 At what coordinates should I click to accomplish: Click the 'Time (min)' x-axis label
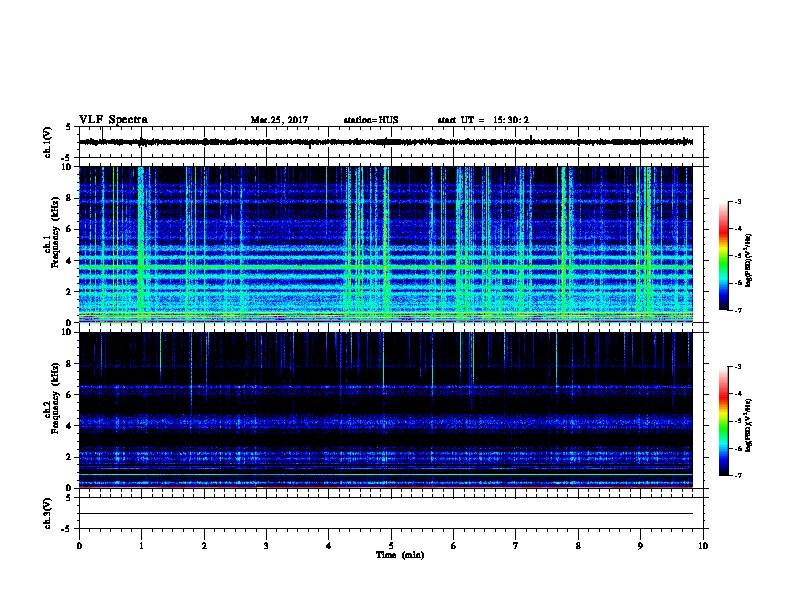point(400,555)
